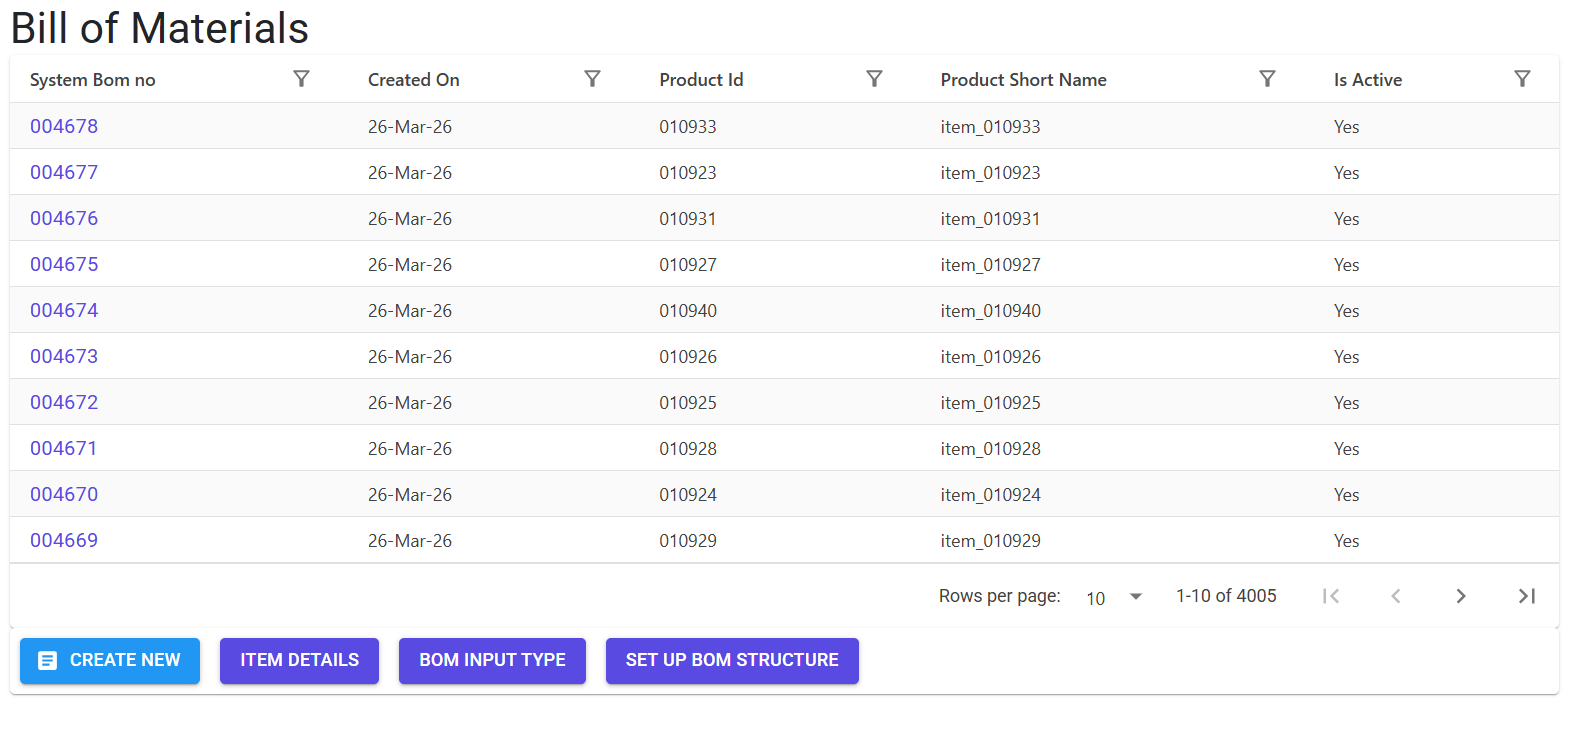Go to the first page of results
Viewport: 1578px width, 744px height.
pos(1331,596)
